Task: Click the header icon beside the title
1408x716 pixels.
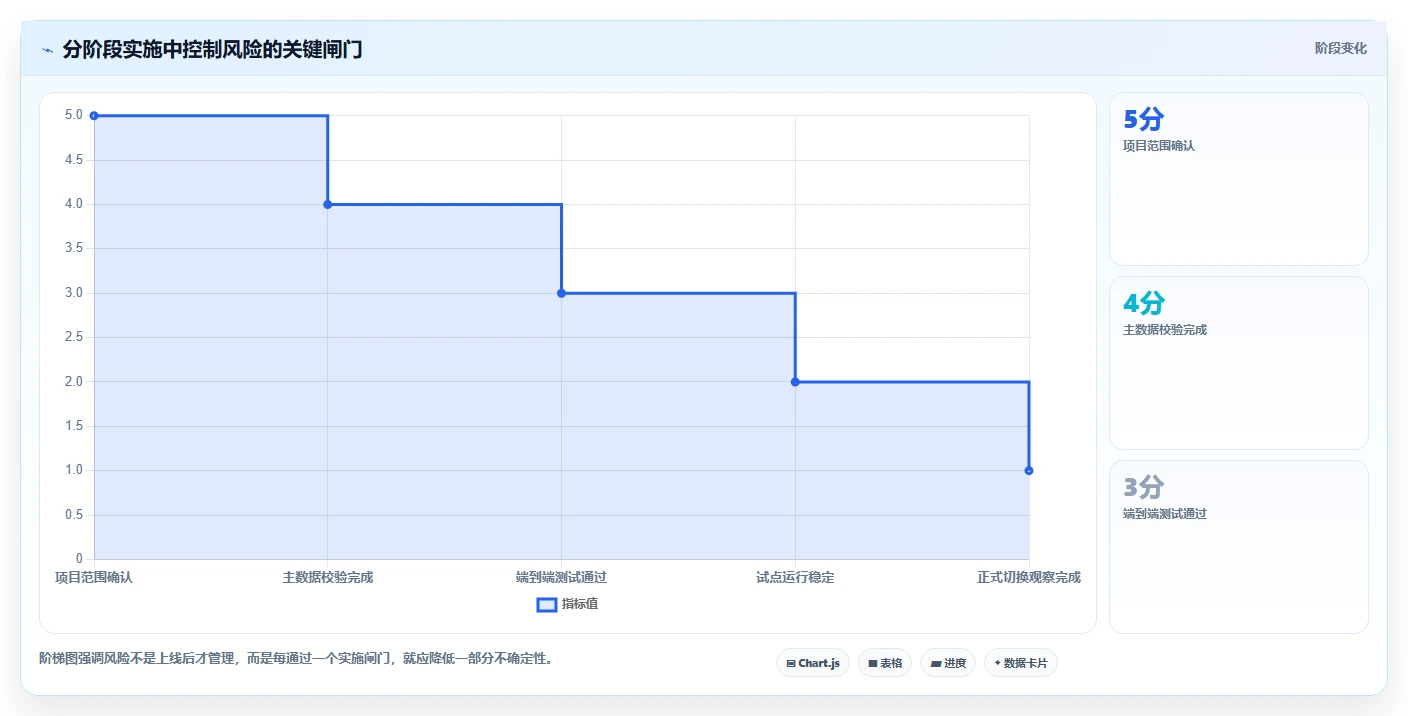Action: pos(47,50)
